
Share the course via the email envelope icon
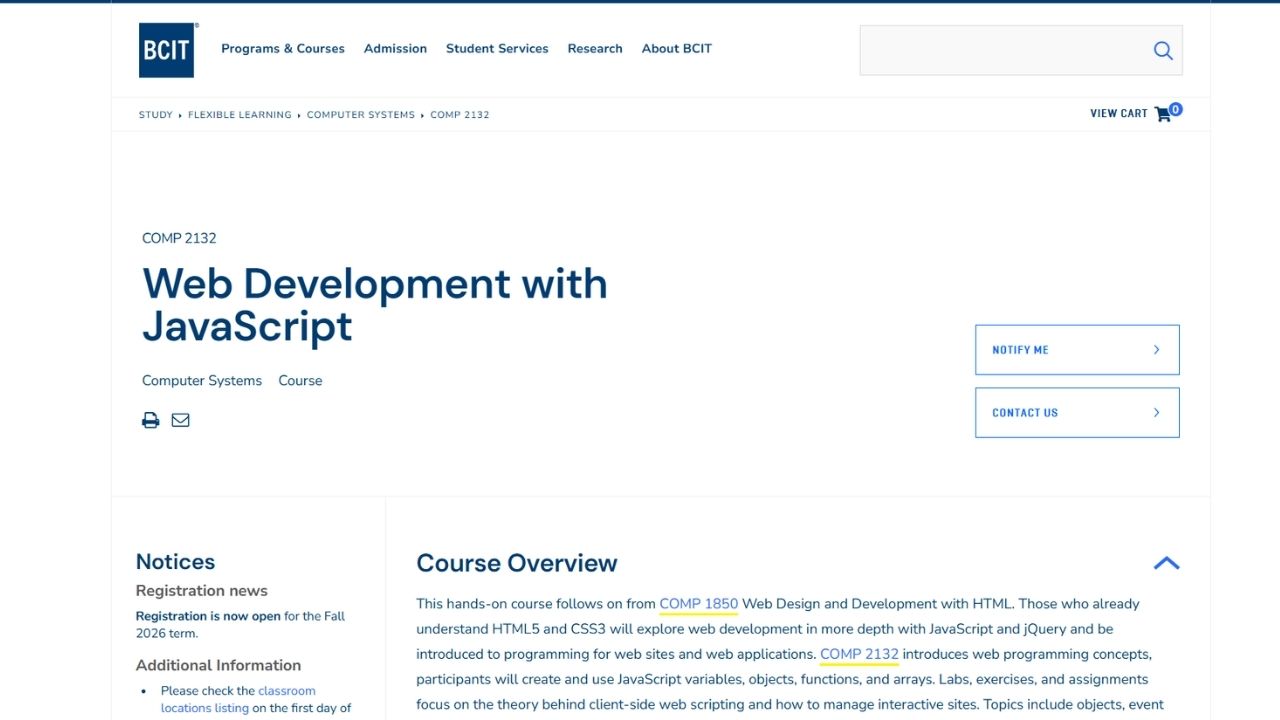pyautogui.click(x=180, y=420)
